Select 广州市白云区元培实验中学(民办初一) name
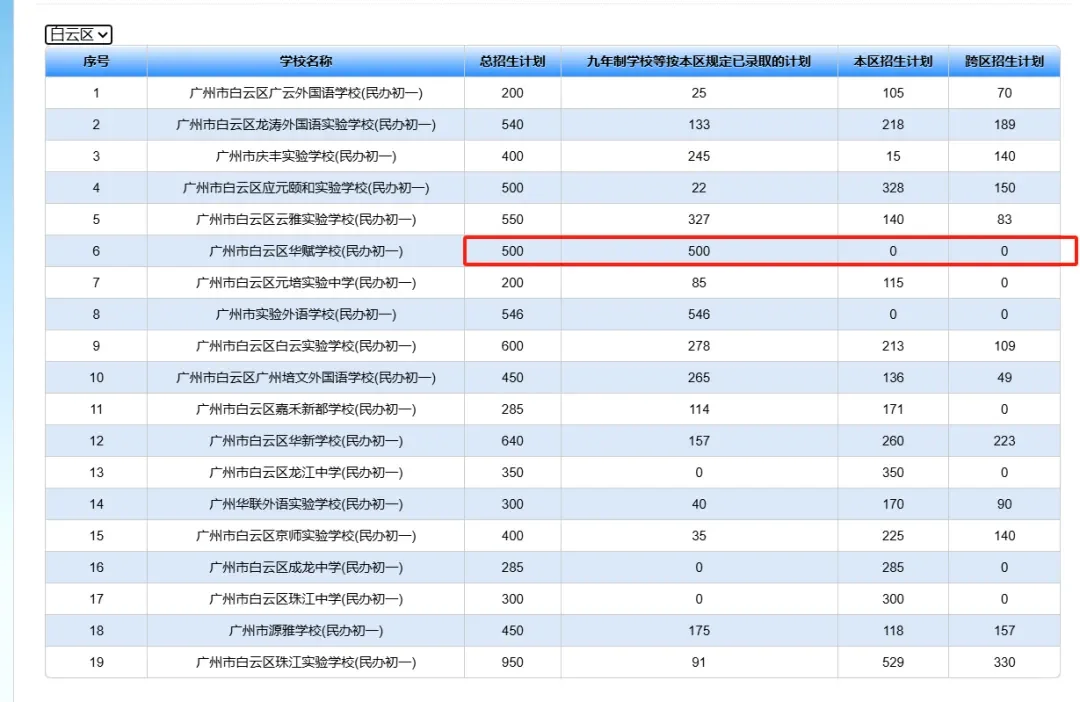The height and width of the screenshot is (702, 1080). pos(306,283)
